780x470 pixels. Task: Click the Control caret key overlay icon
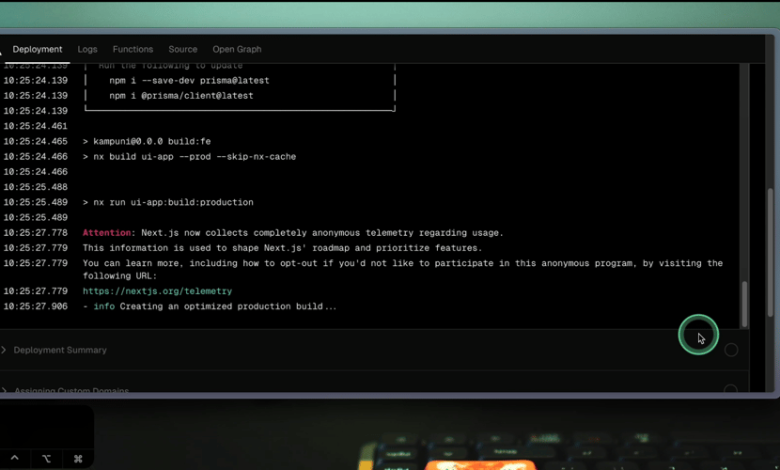pyautogui.click(x=14, y=458)
